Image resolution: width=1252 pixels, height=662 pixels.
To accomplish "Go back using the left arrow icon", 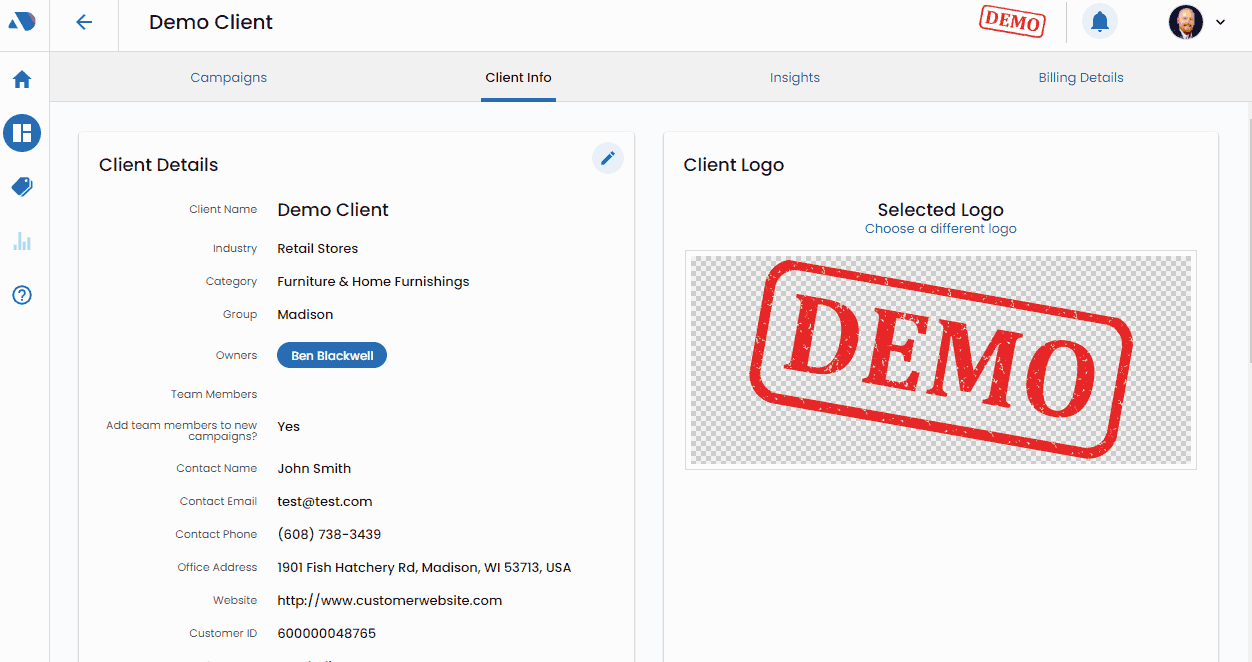I will point(84,22).
